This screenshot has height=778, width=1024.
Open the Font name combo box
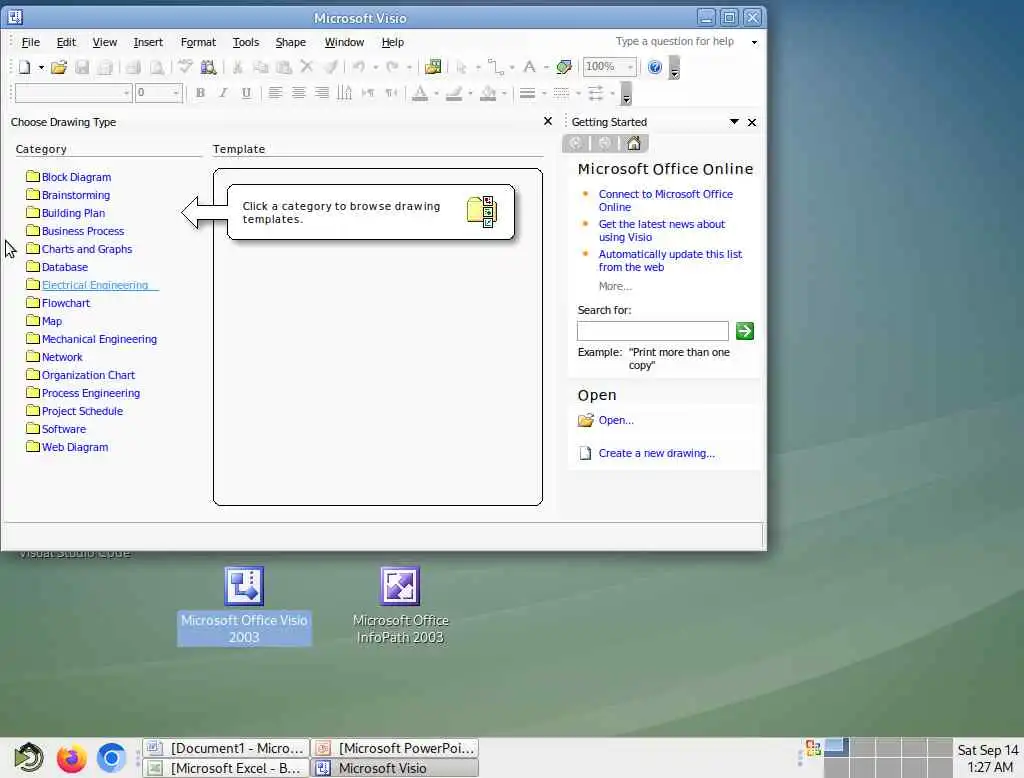click(x=74, y=93)
